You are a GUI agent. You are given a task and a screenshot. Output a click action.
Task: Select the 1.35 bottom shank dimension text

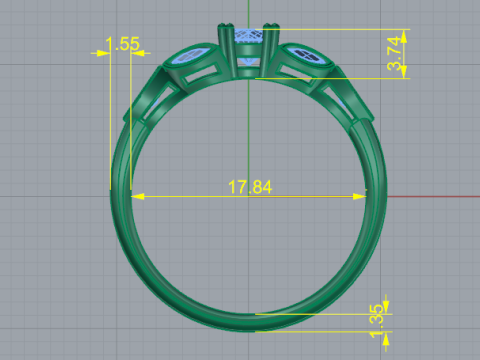(x=376, y=320)
